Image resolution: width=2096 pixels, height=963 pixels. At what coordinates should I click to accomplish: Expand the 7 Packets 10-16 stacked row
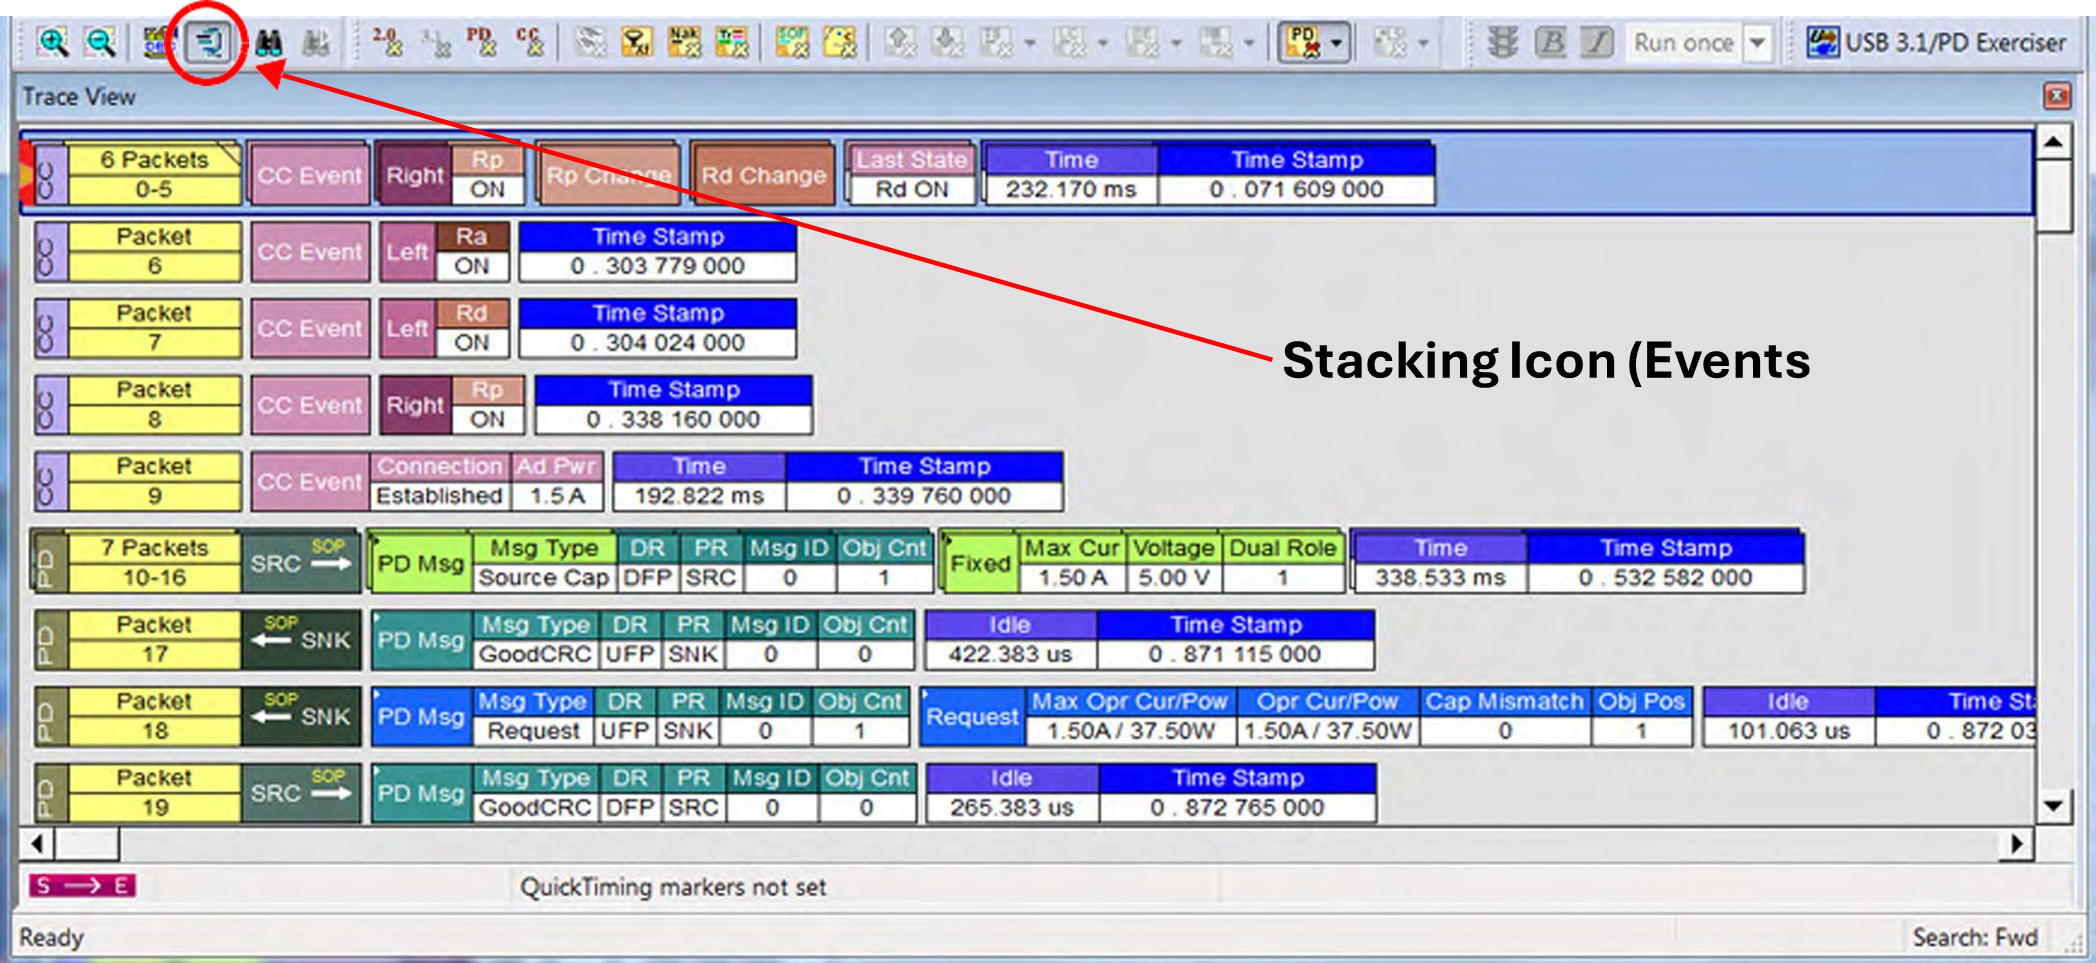click(x=153, y=562)
